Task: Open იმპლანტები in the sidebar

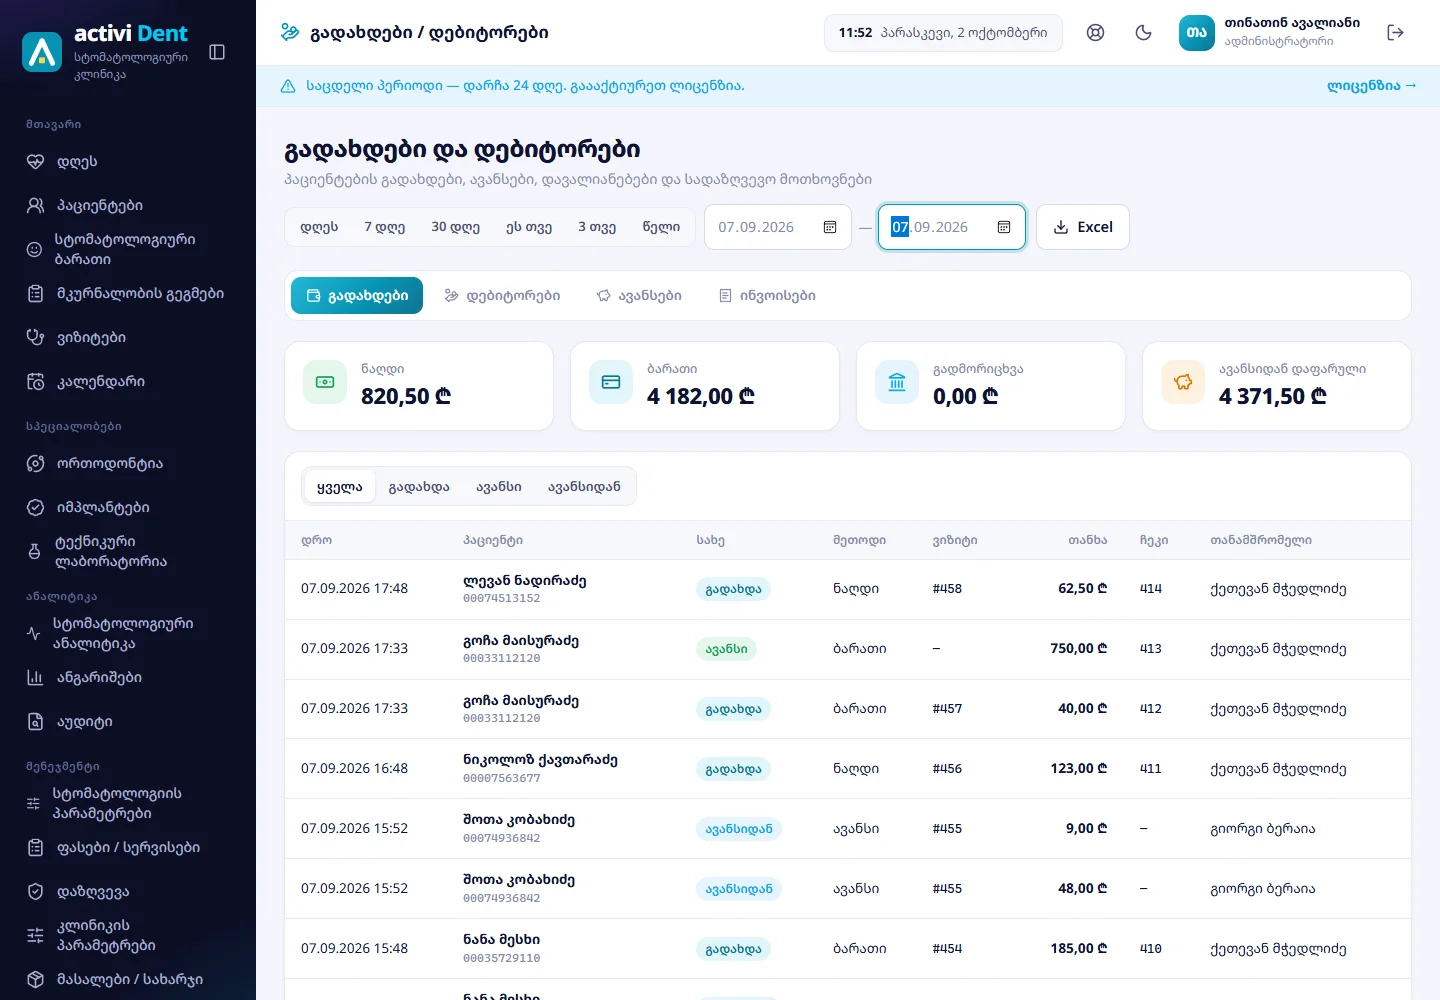Action: (128, 507)
